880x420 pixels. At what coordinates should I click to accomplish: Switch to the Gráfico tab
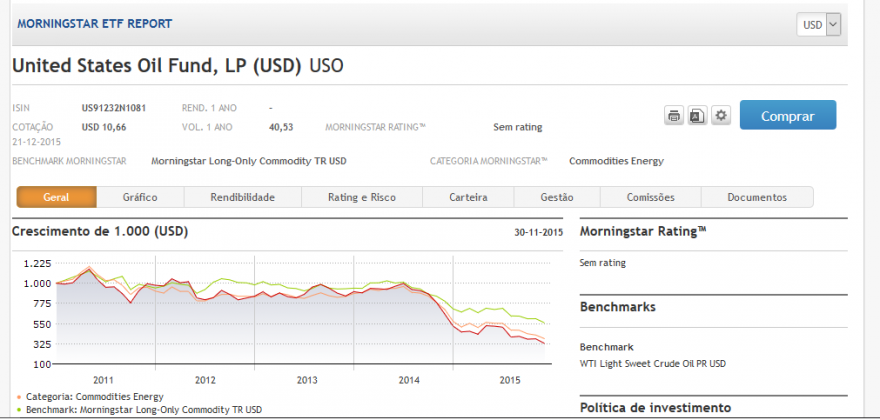coord(140,197)
